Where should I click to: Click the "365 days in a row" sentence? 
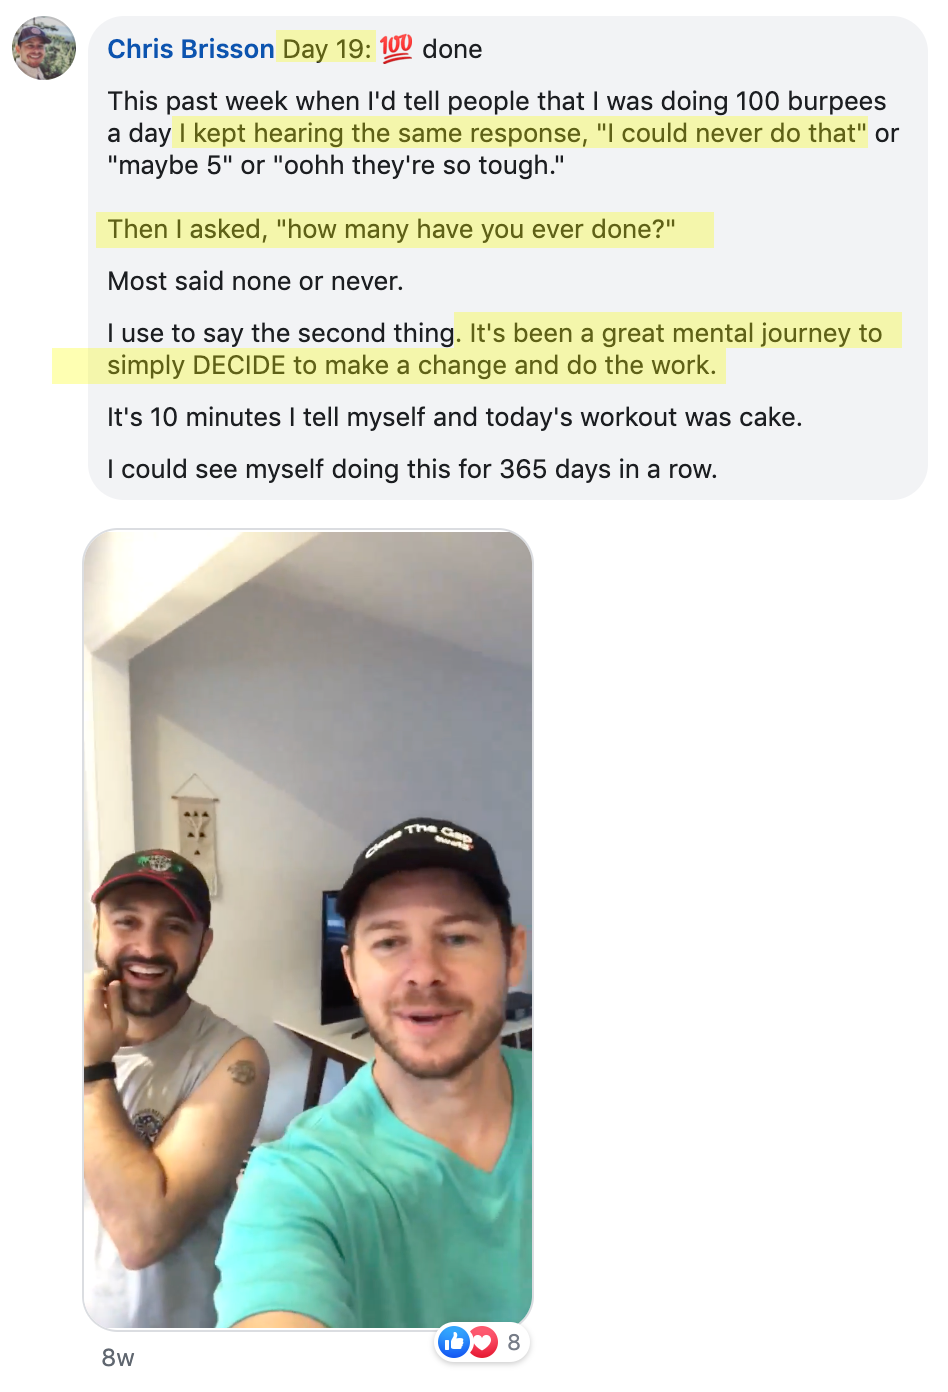tap(412, 469)
